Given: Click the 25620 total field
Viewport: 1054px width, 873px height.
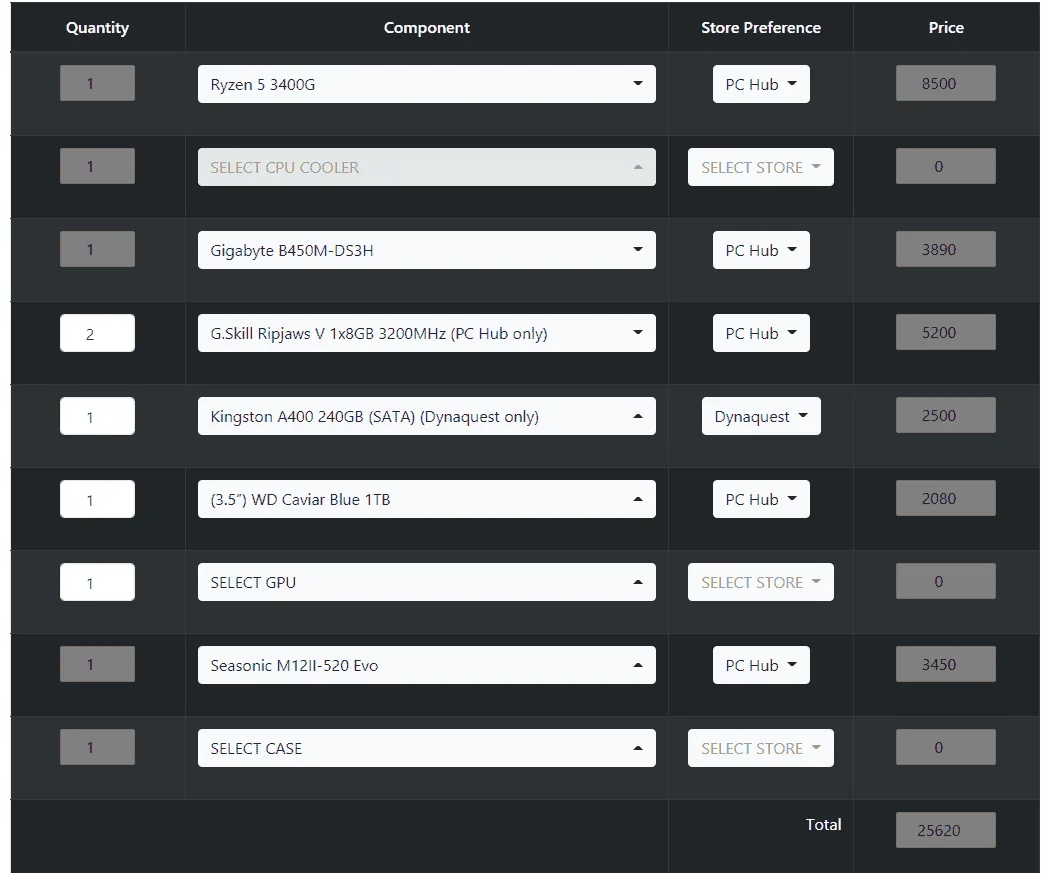Looking at the screenshot, I should (x=945, y=830).
